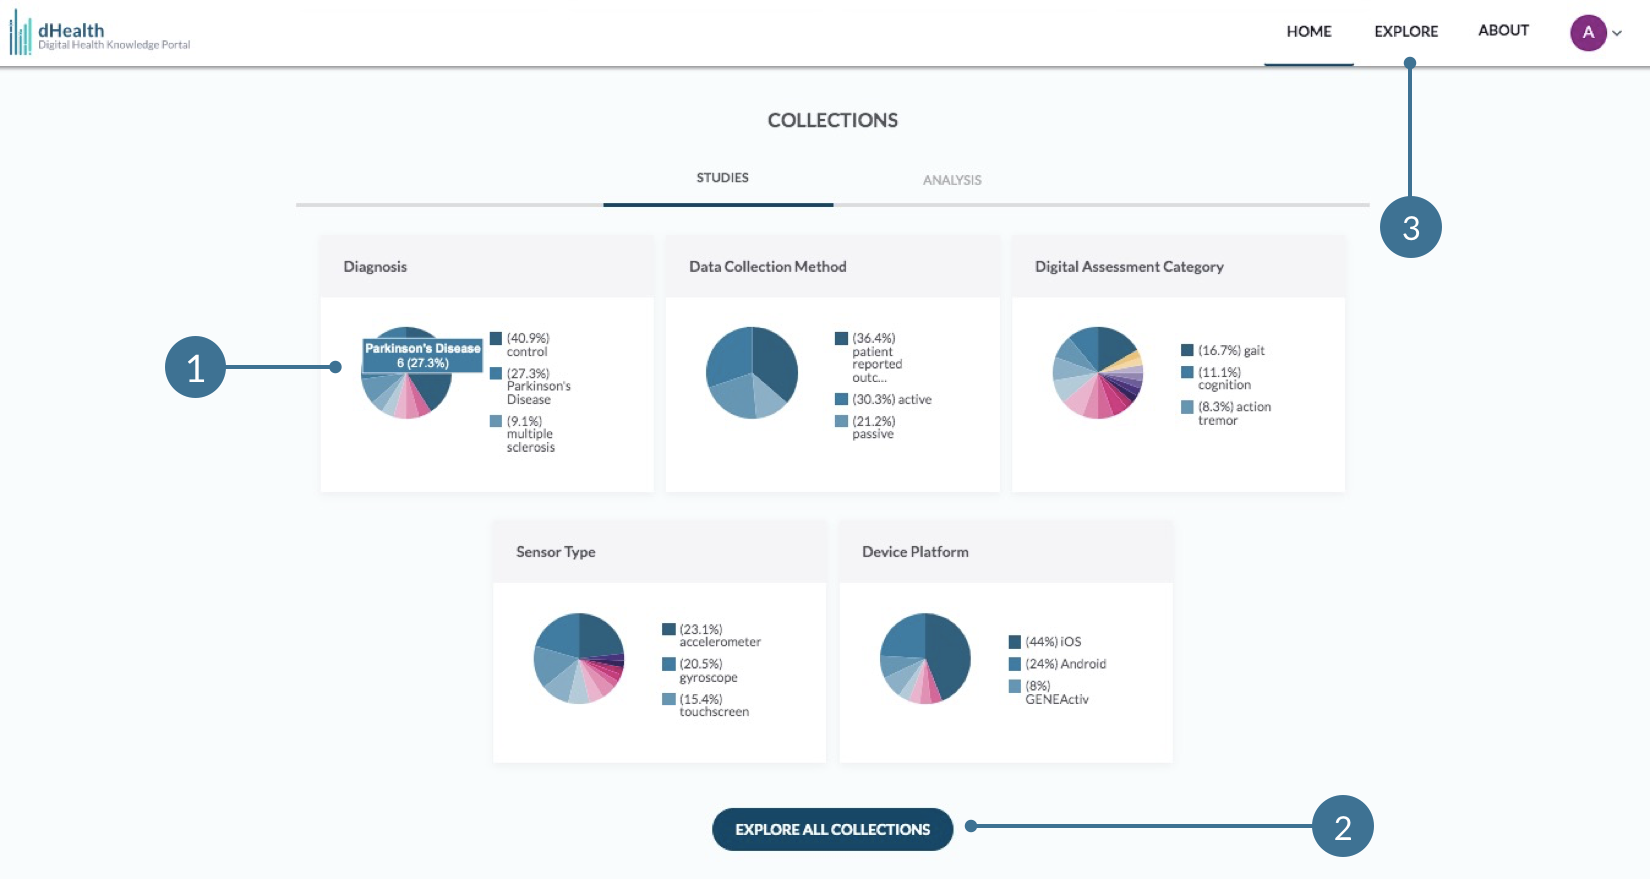The height and width of the screenshot is (879, 1650).
Task: Click the "Data Collection Method" card heading
Action: click(x=768, y=267)
